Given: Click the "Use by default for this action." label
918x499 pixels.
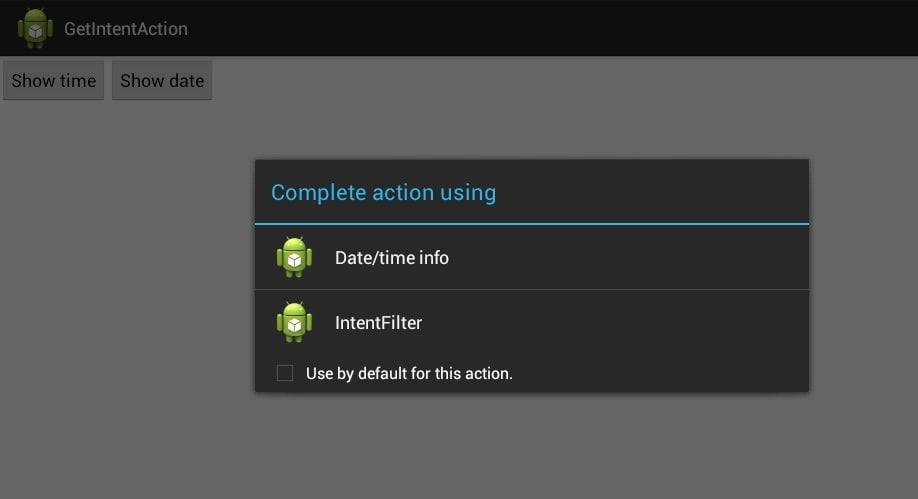Looking at the screenshot, I should tap(409, 374).
